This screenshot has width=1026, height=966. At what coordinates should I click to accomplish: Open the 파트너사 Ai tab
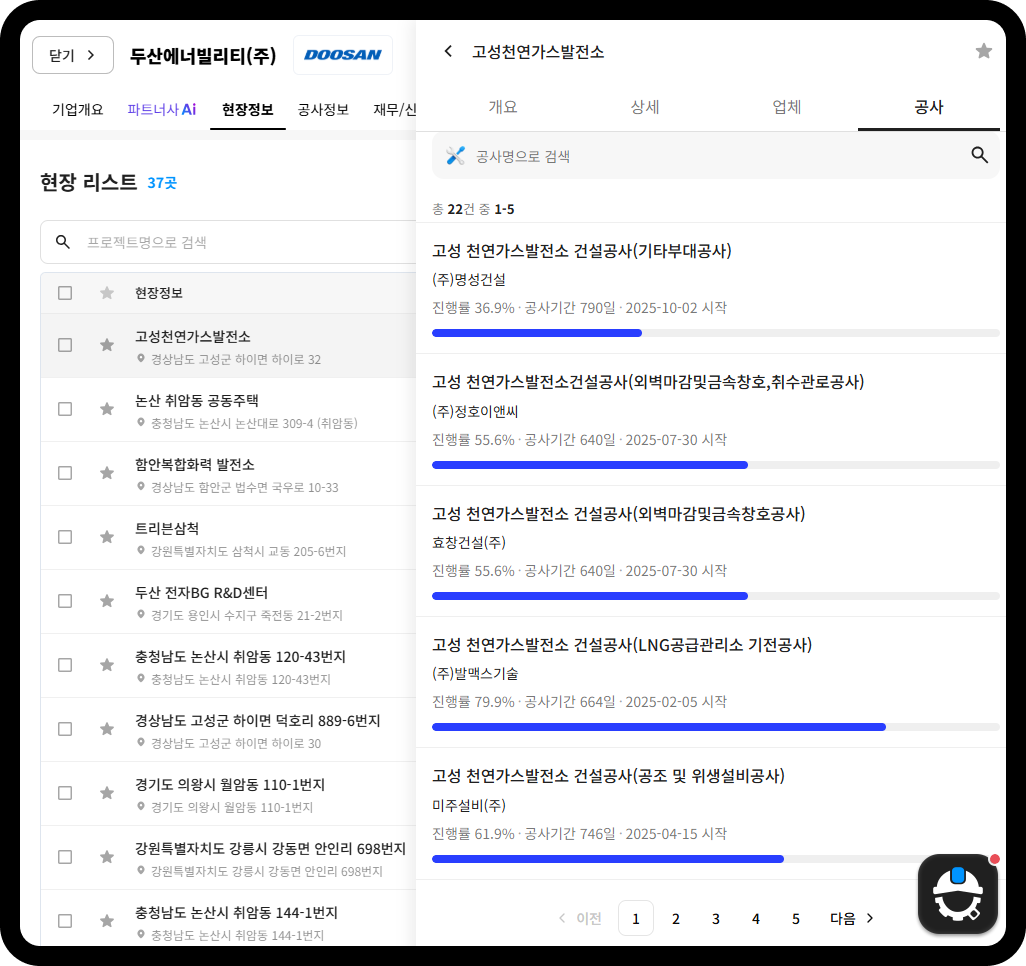point(162,109)
